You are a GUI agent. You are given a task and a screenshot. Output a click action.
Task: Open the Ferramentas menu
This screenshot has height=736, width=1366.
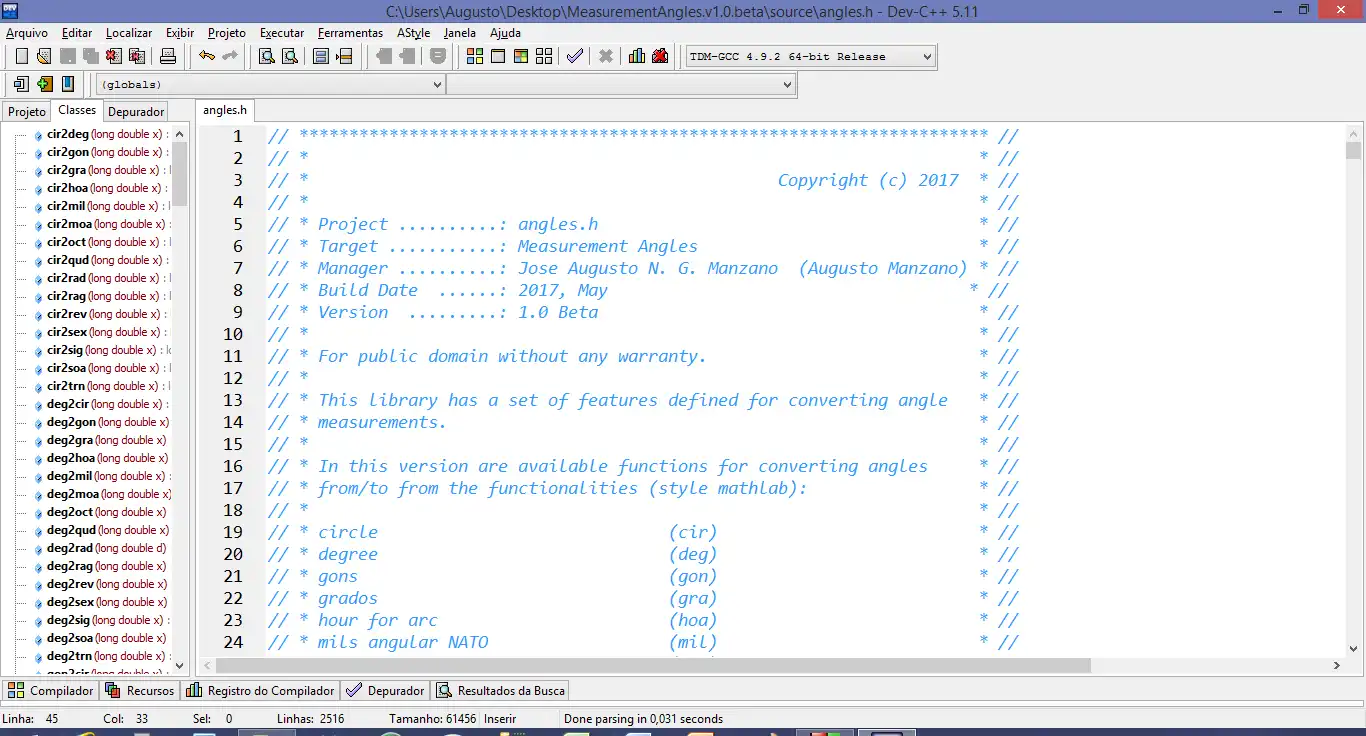tap(350, 33)
